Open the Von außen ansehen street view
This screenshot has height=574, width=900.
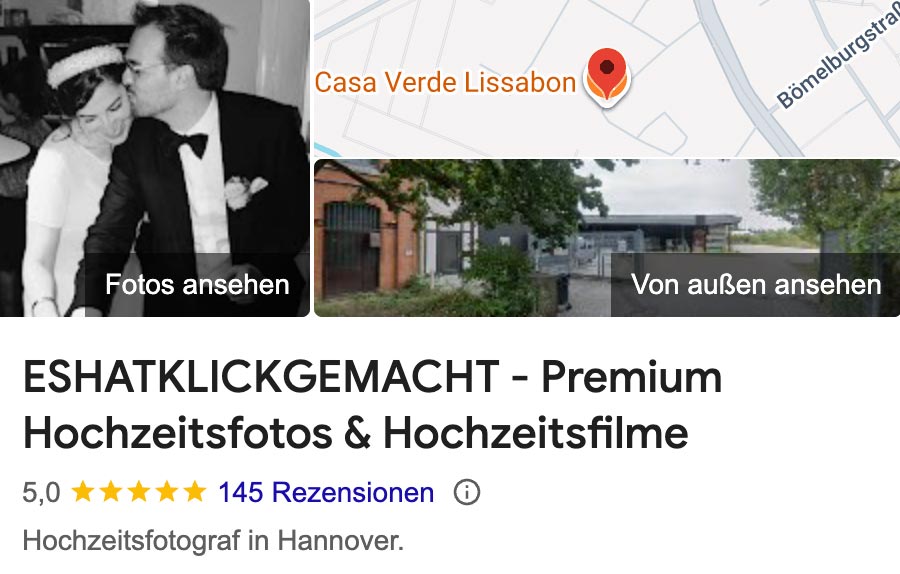point(756,285)
